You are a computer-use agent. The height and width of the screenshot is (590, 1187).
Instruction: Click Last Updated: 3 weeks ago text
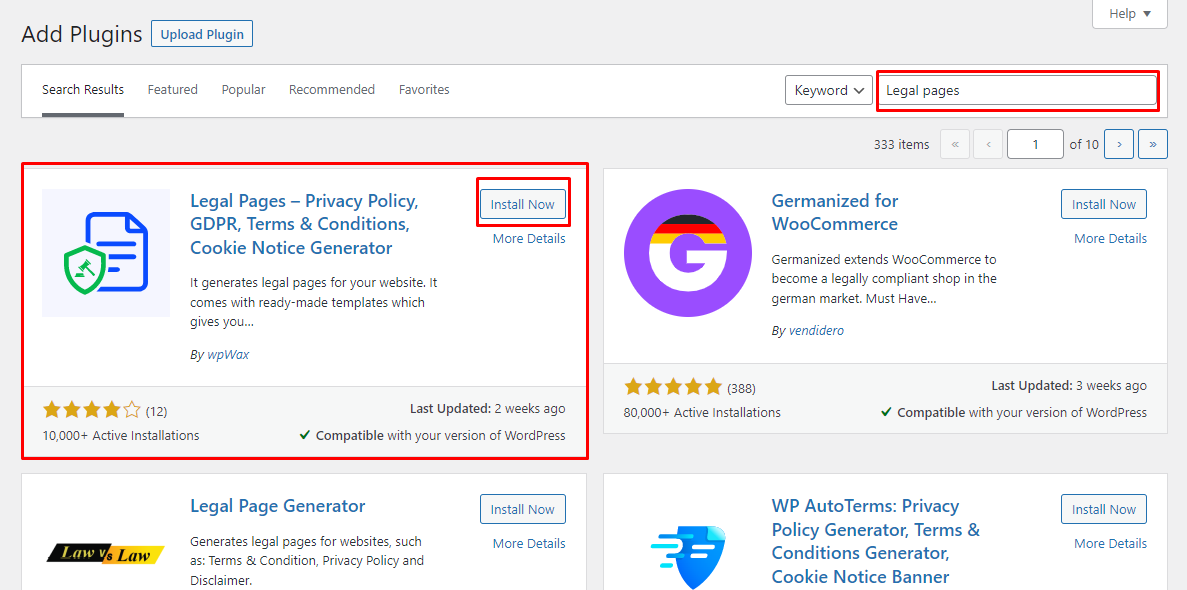tap(1069, 386)
